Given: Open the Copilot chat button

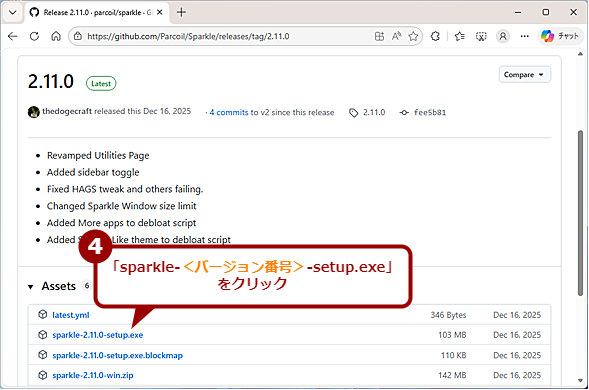Looking at the screenshot, I should [559, 36].
